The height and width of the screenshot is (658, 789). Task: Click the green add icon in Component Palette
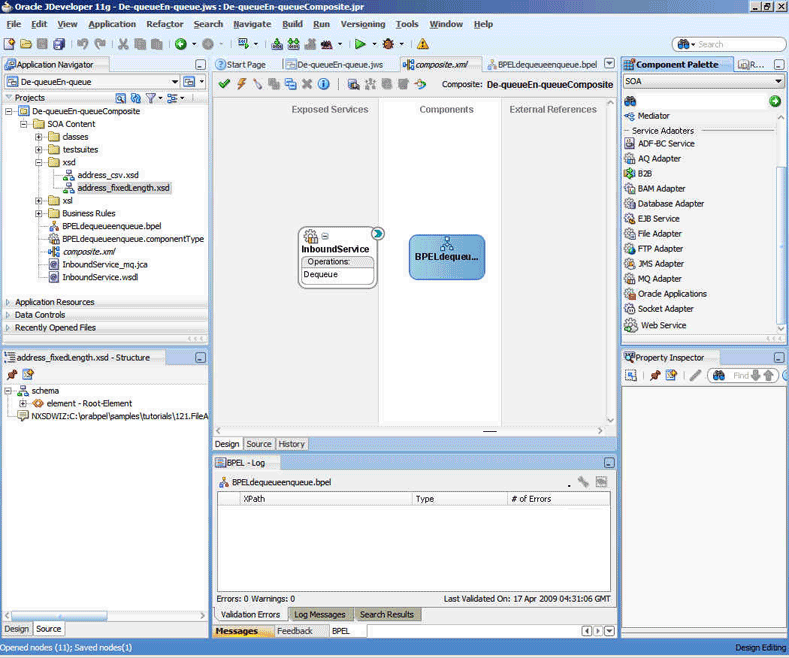pyautogui.click(x=775, y=101)
